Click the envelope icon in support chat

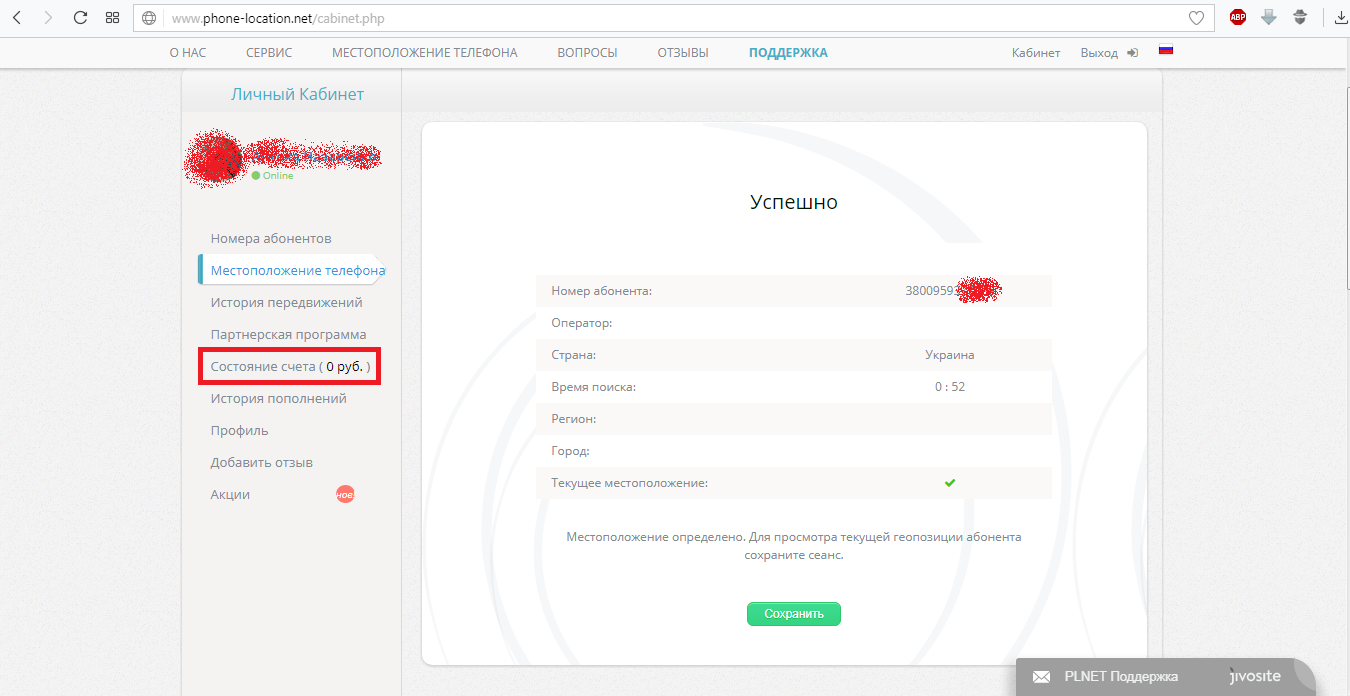(x=1041, y=677)
